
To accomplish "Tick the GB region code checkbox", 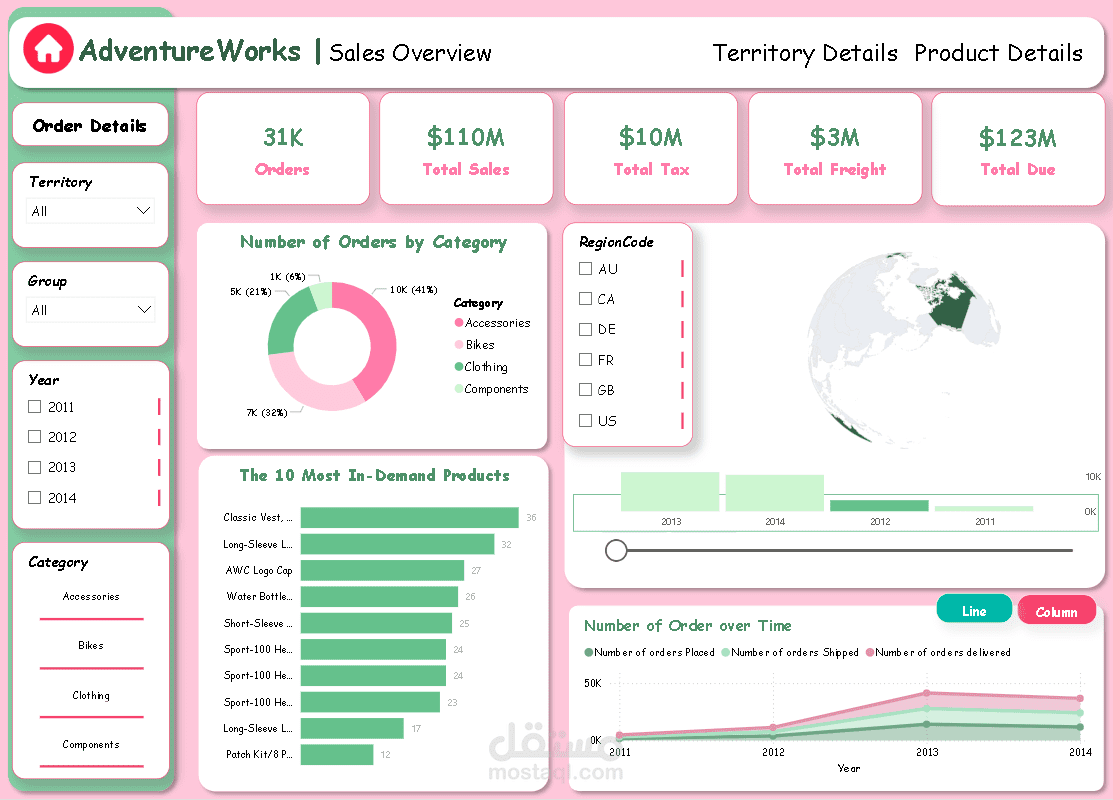I will (586, 390).
